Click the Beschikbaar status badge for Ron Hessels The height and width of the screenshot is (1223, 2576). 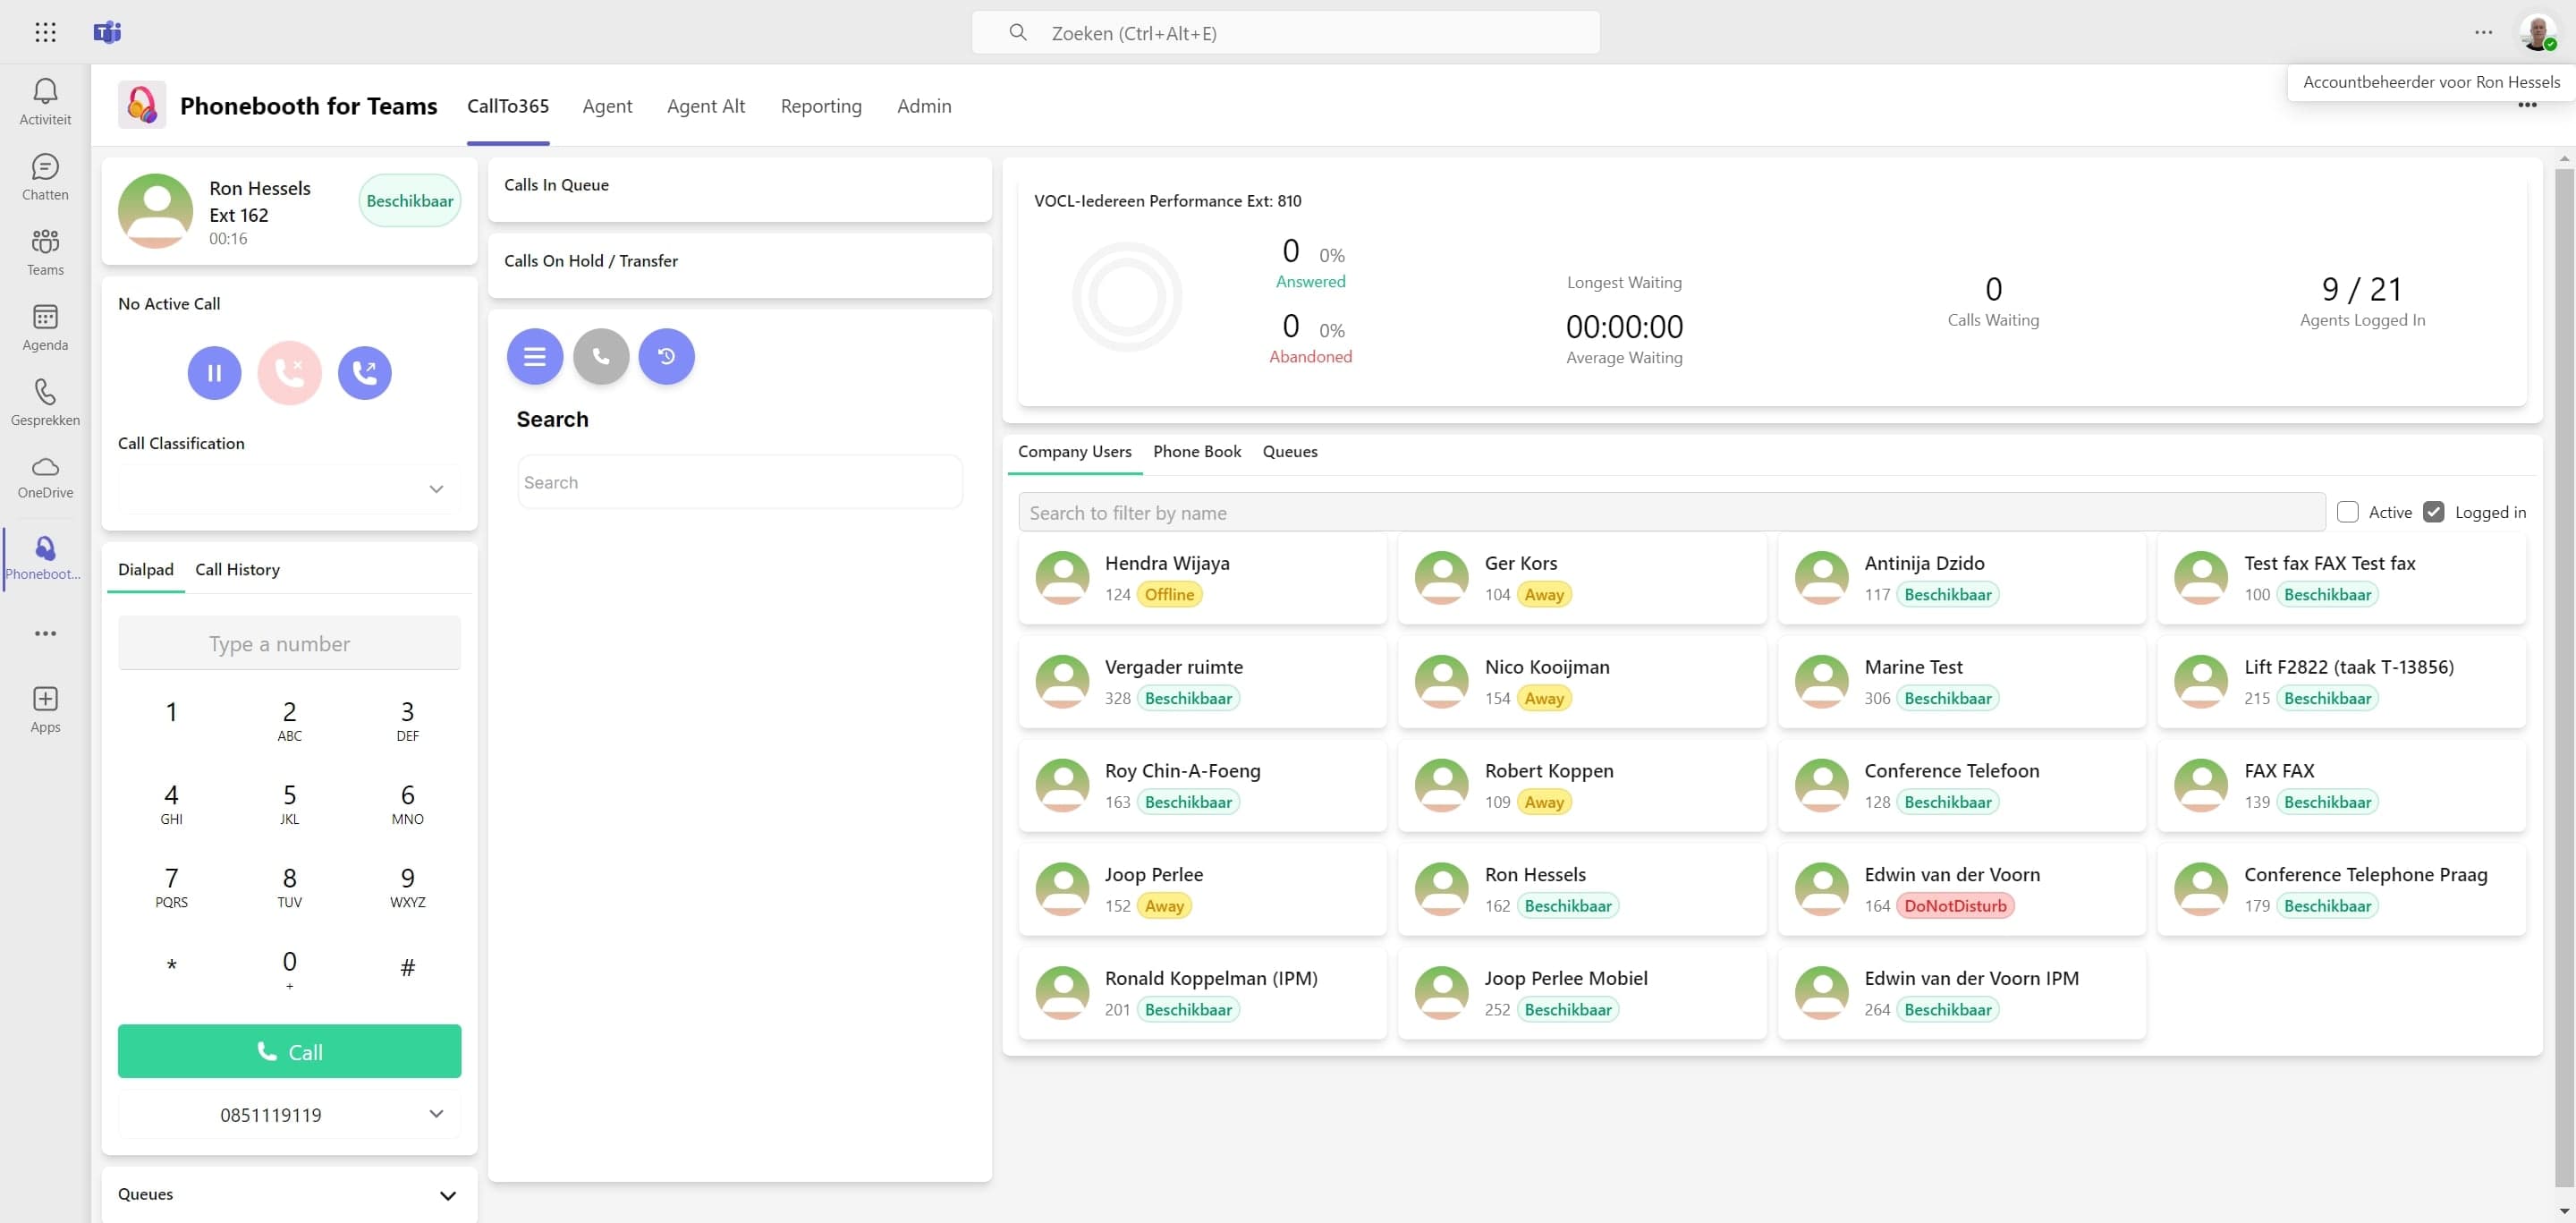410,201
